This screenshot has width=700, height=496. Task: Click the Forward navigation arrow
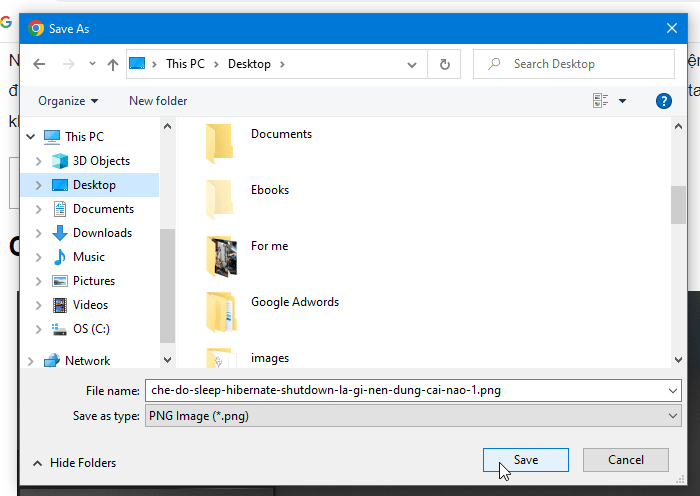[x=69, y=64]
